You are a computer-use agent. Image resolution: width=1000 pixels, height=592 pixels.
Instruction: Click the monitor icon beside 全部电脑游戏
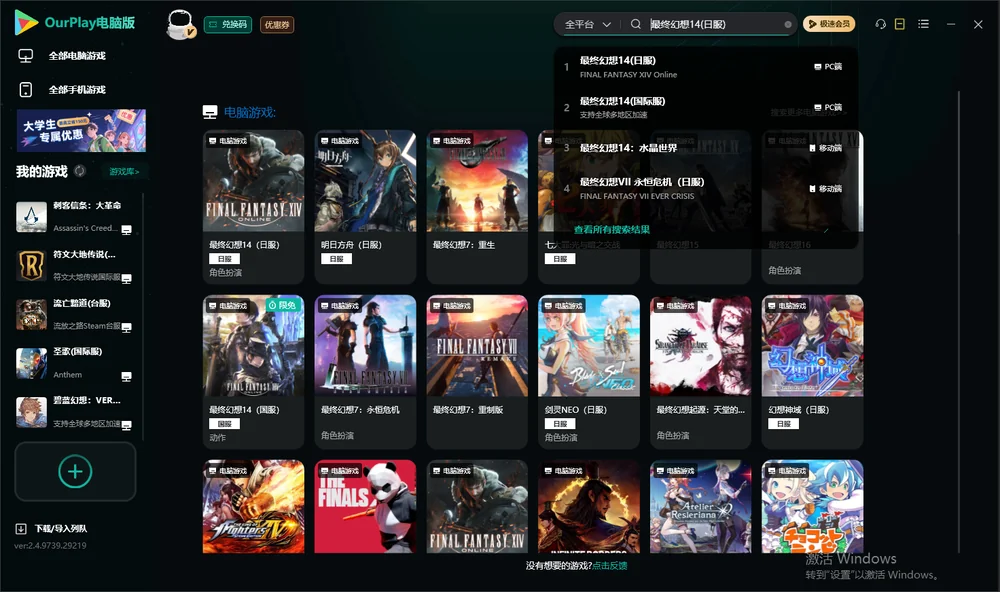pyautogui.click(x=26, y=56)
